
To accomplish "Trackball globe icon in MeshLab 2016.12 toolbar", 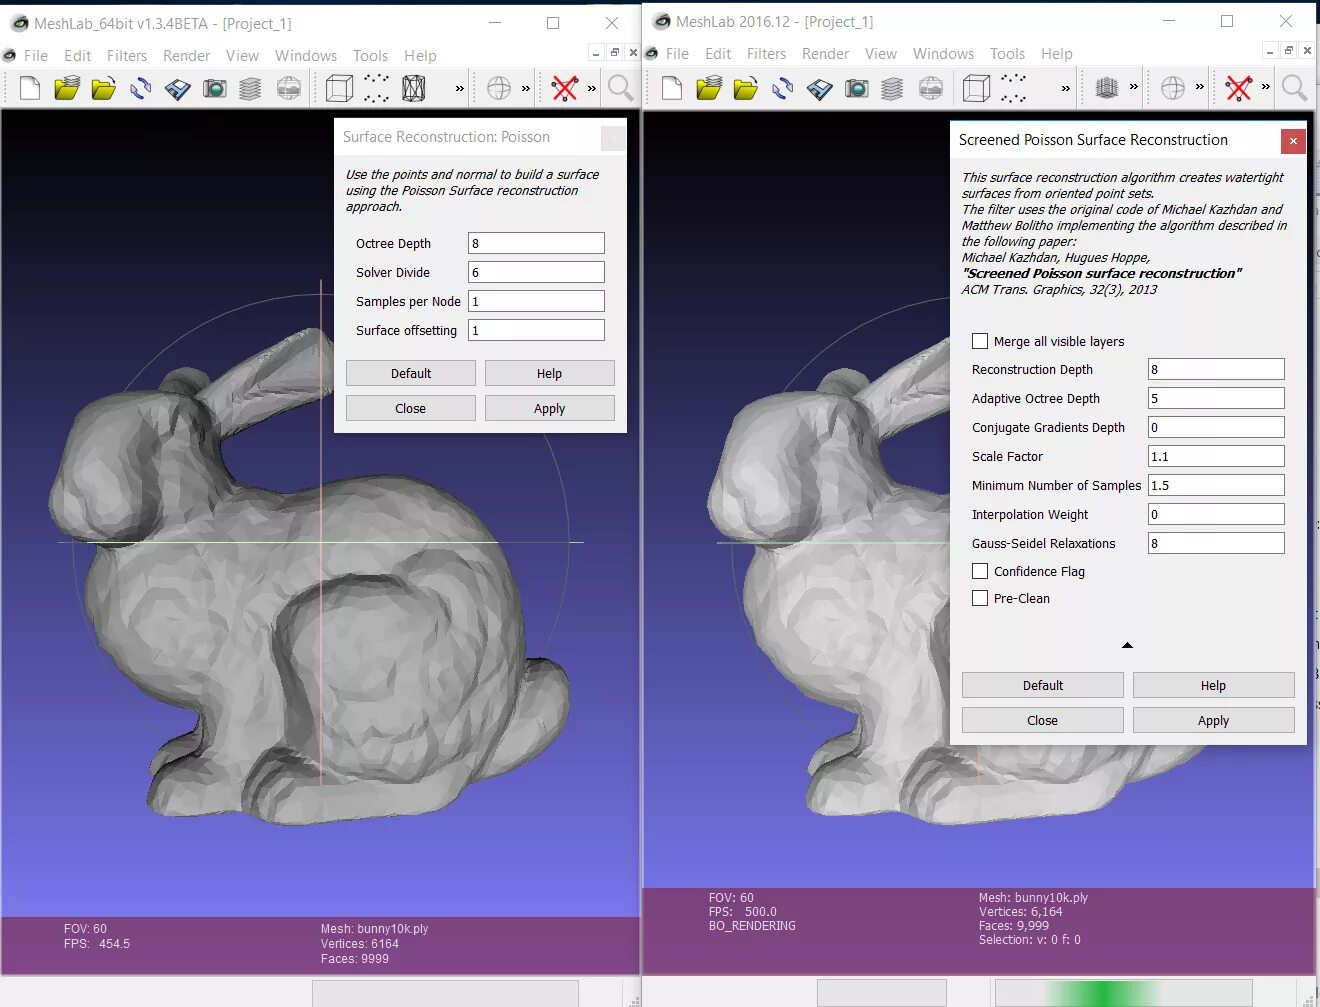I will click(1173, 89).
